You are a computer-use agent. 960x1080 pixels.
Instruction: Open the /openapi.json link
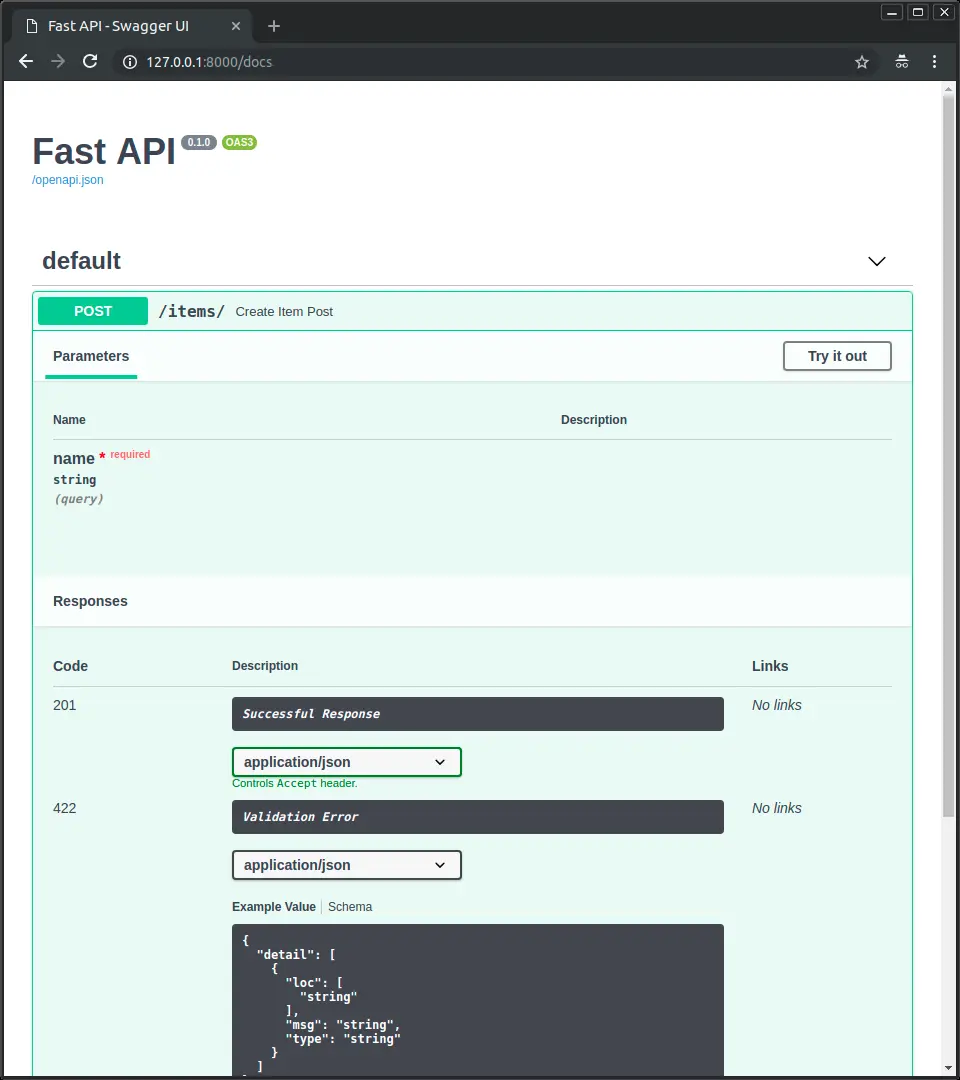pos(67,180)
